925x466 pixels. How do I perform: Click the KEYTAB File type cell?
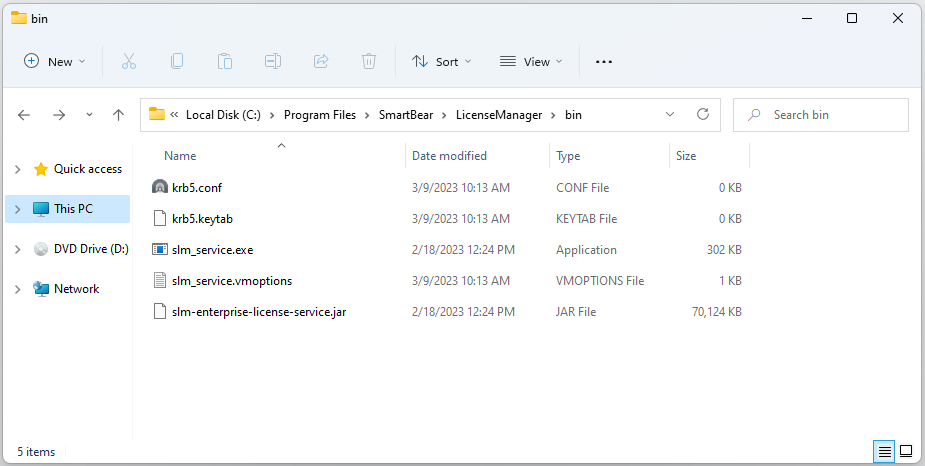586,219
